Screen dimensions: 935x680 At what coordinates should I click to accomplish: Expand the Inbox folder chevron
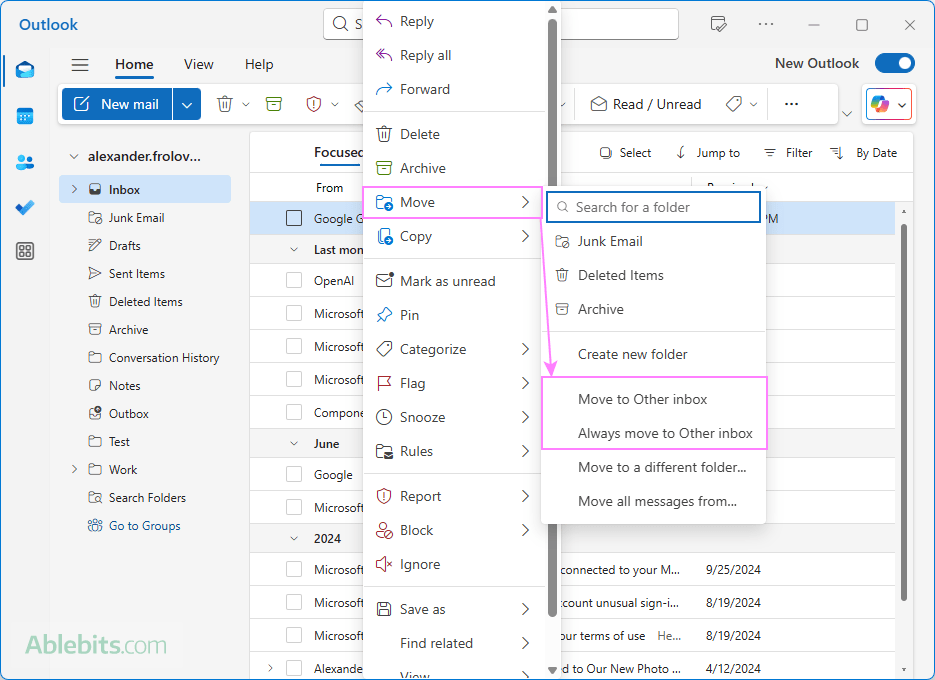click(x=74, y=189)
